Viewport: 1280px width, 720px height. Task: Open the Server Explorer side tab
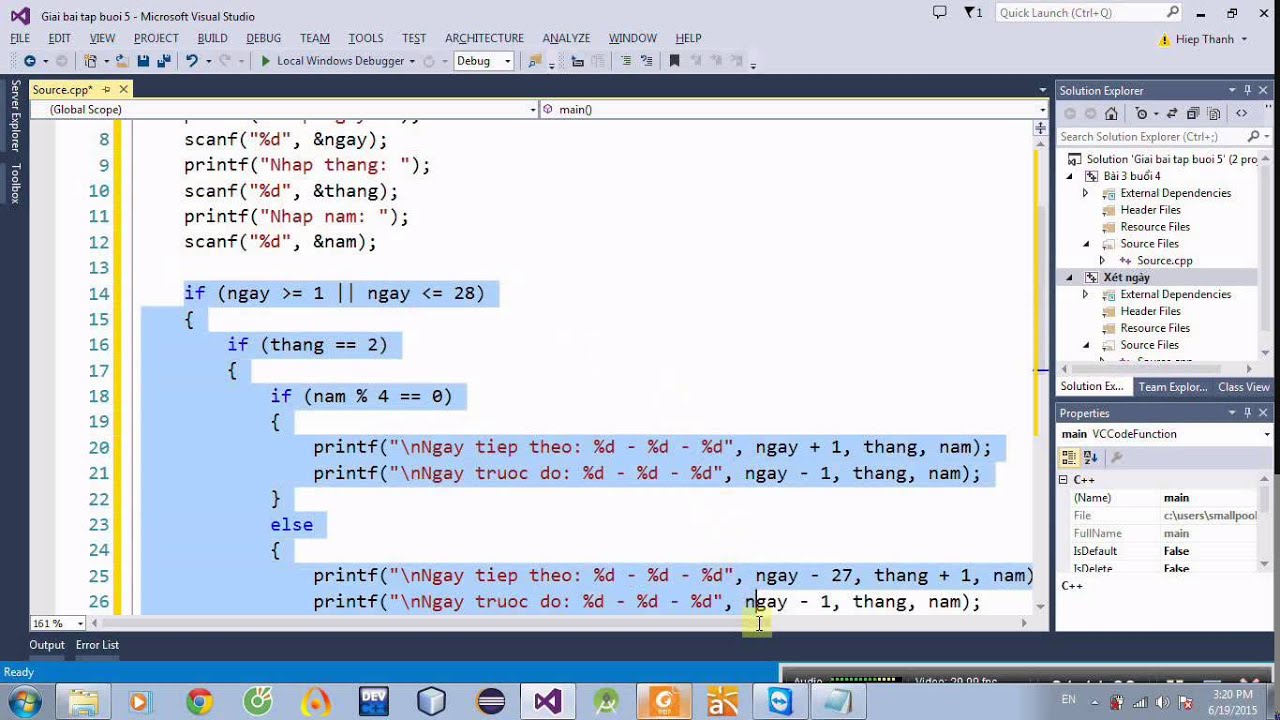[15, 115]
